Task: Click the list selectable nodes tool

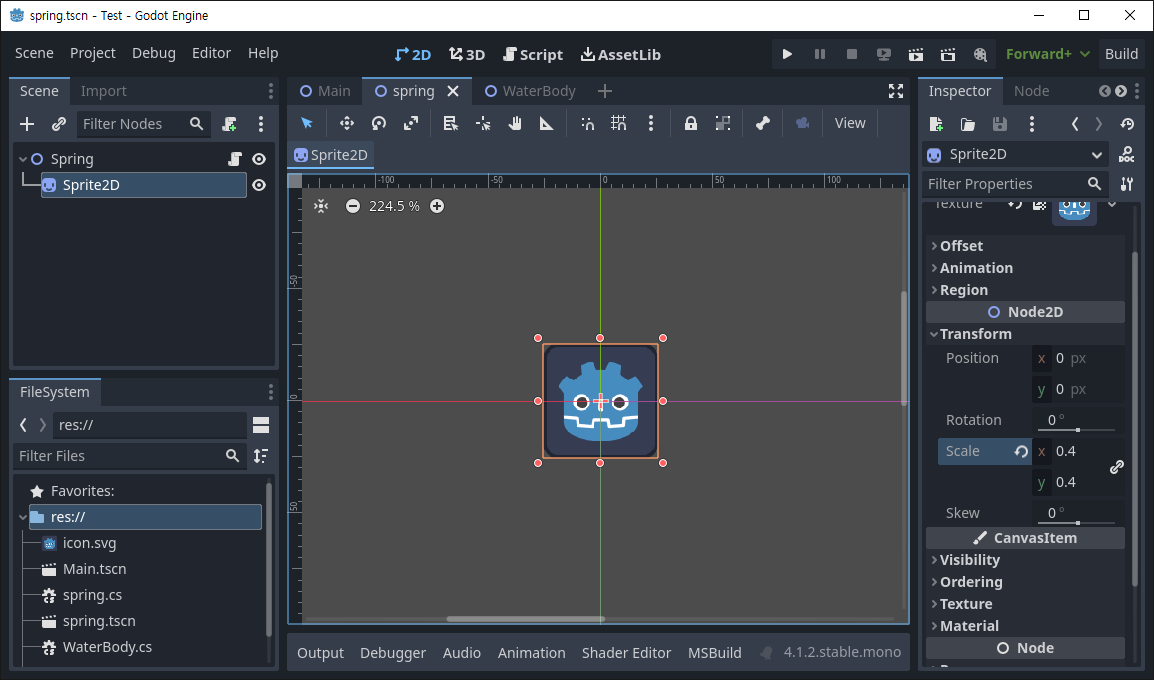Action: [450, 123]
